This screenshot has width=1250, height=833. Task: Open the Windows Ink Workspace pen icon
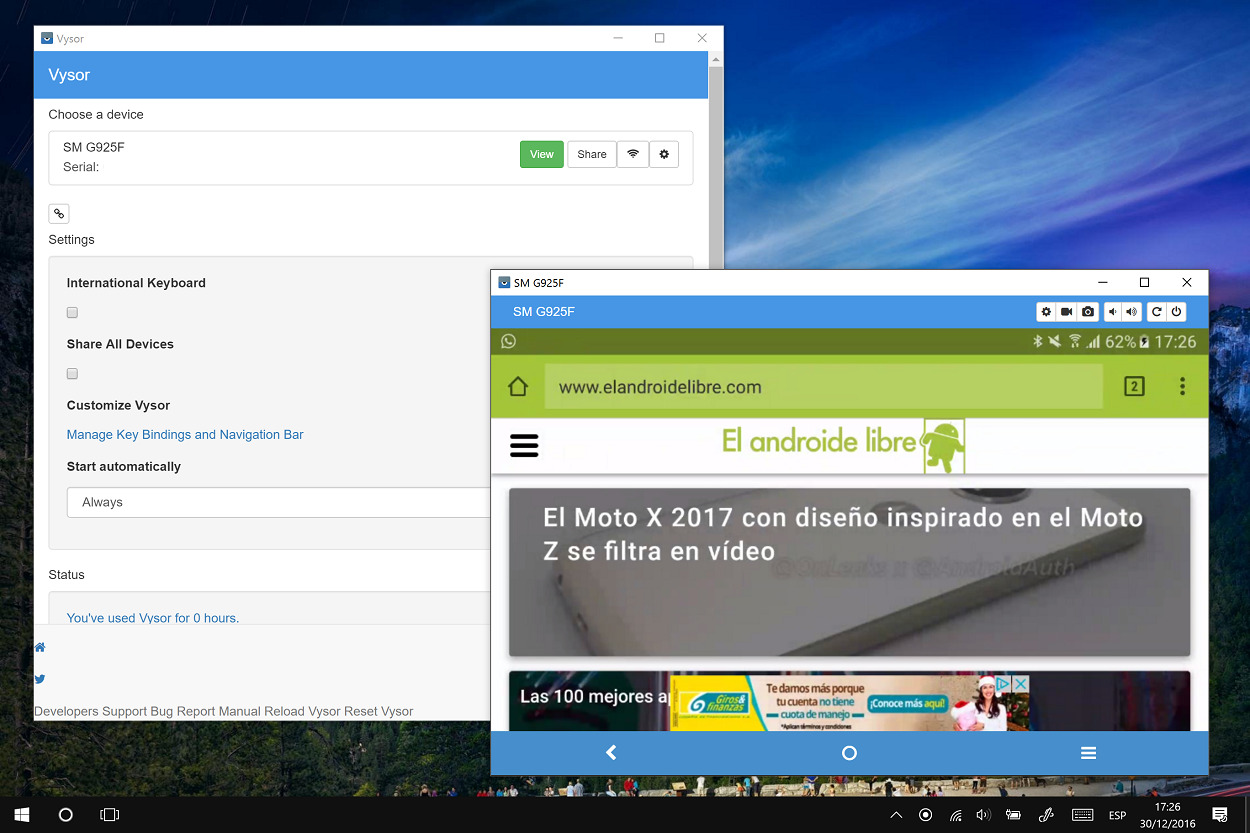1047,815
